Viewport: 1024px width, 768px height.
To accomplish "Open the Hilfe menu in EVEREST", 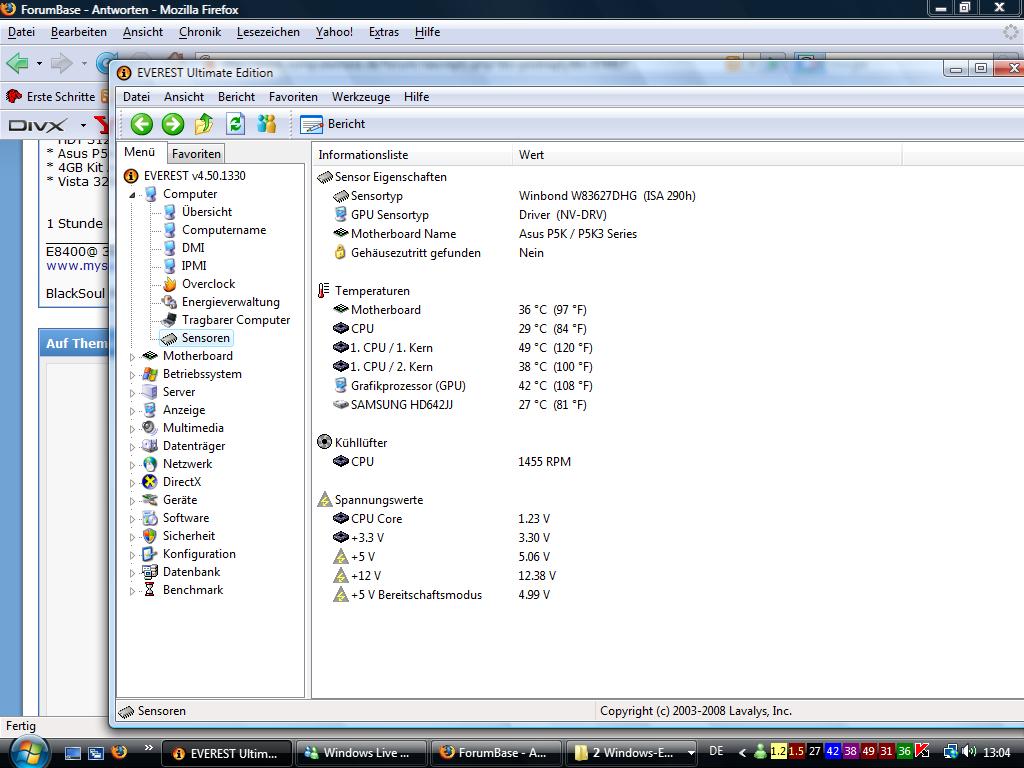I will (416, 97).
